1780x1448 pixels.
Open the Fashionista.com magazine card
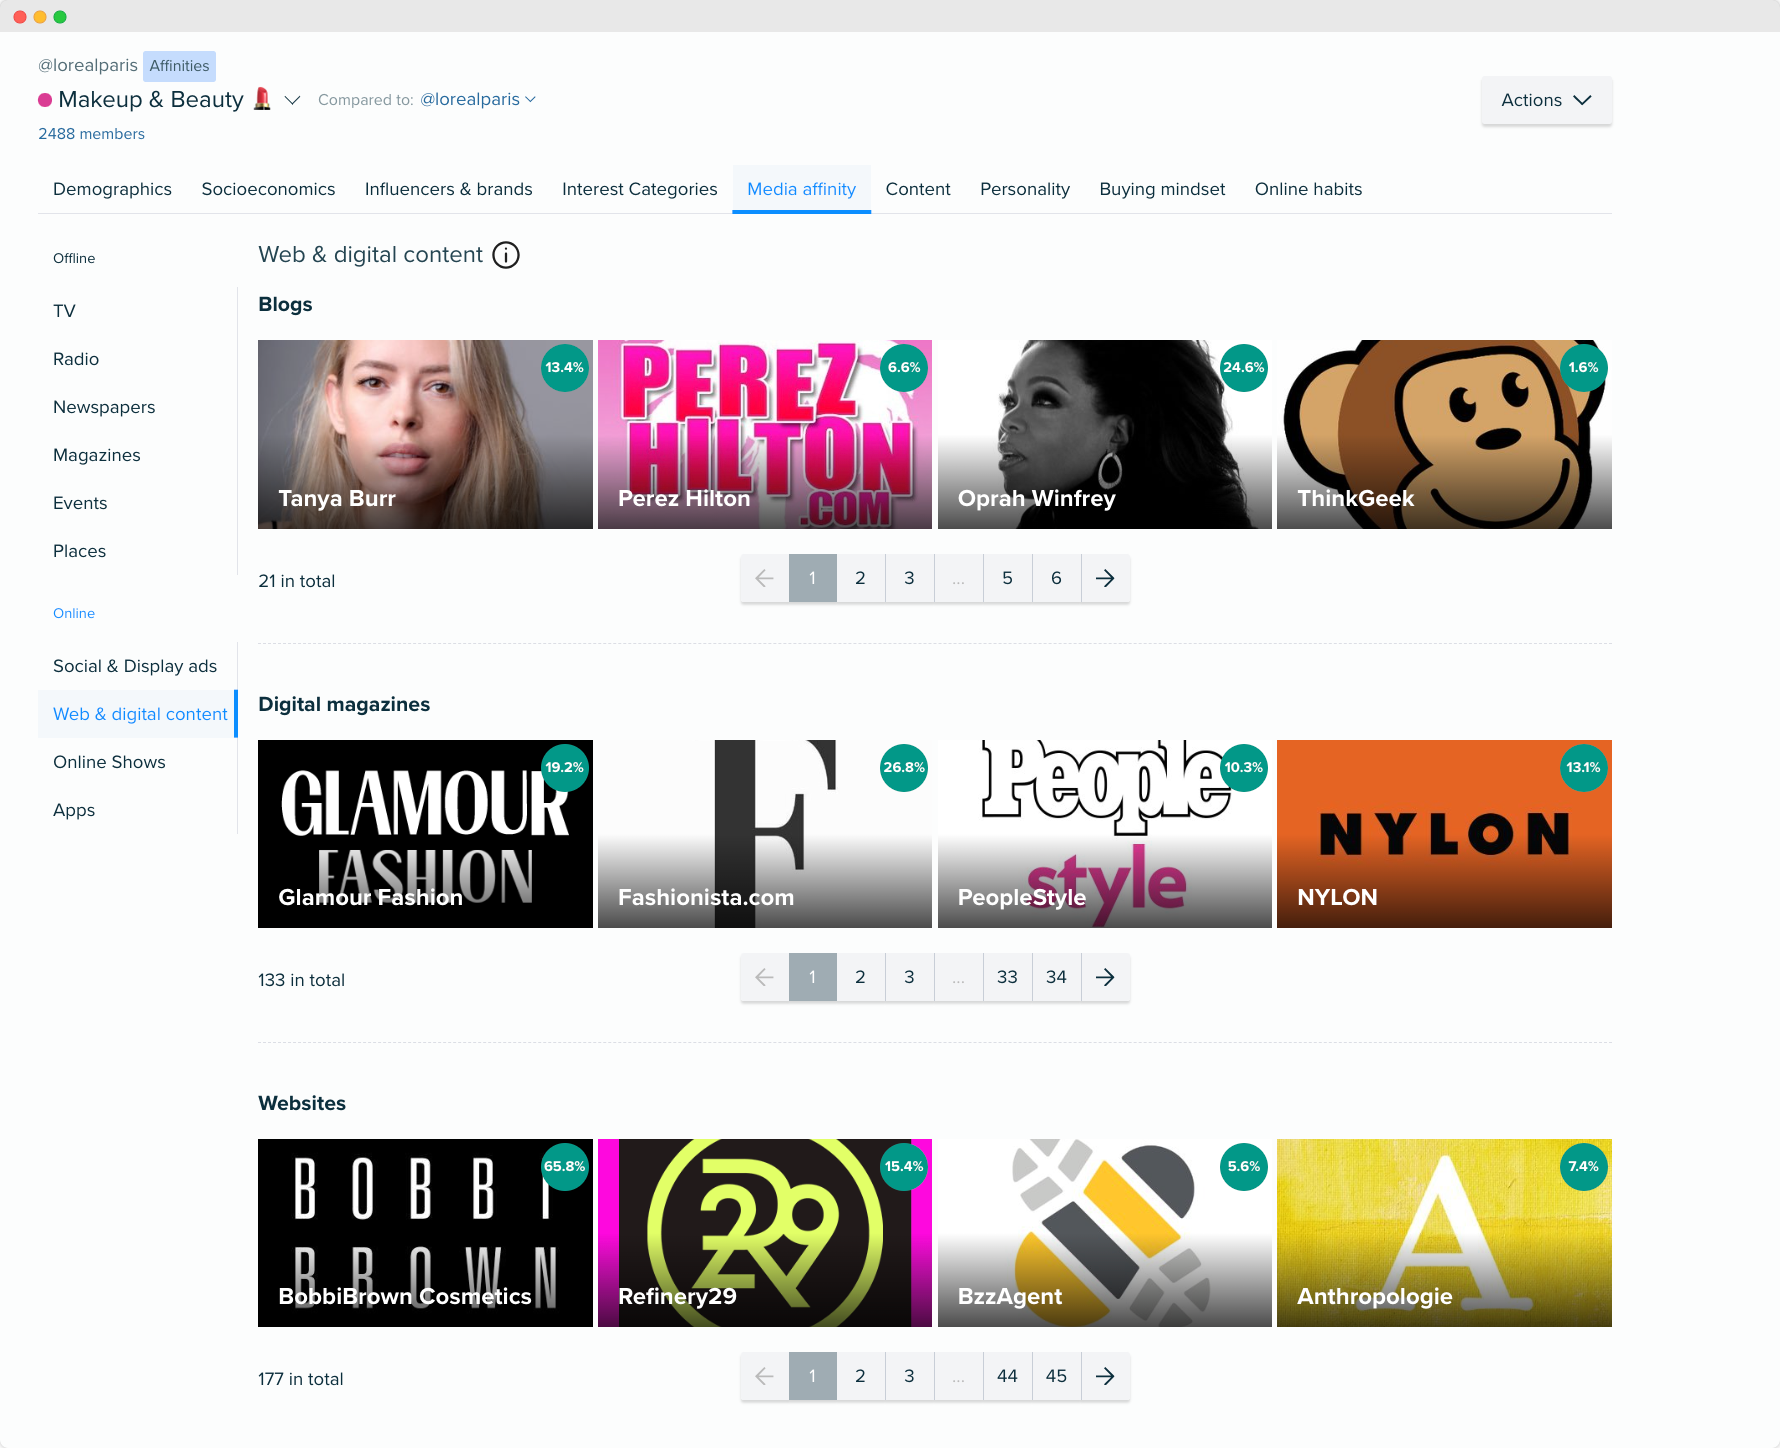765,834
